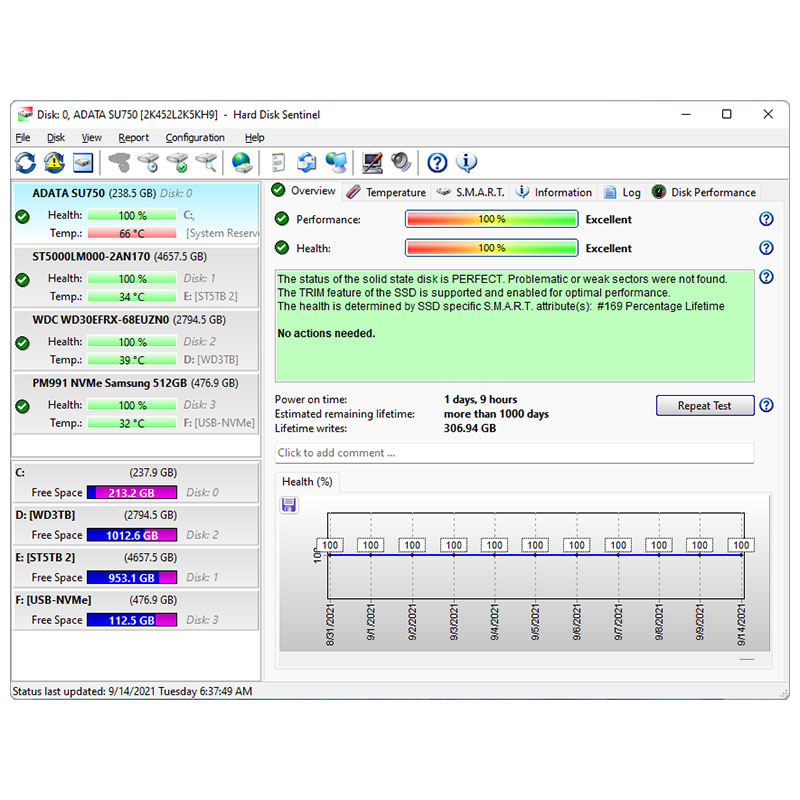Viewport: 800px width, 800px height.
Task: Select the ST5000LM000-2AN170 disk entry
Action: pyautogui.click(x=136, y=277)
